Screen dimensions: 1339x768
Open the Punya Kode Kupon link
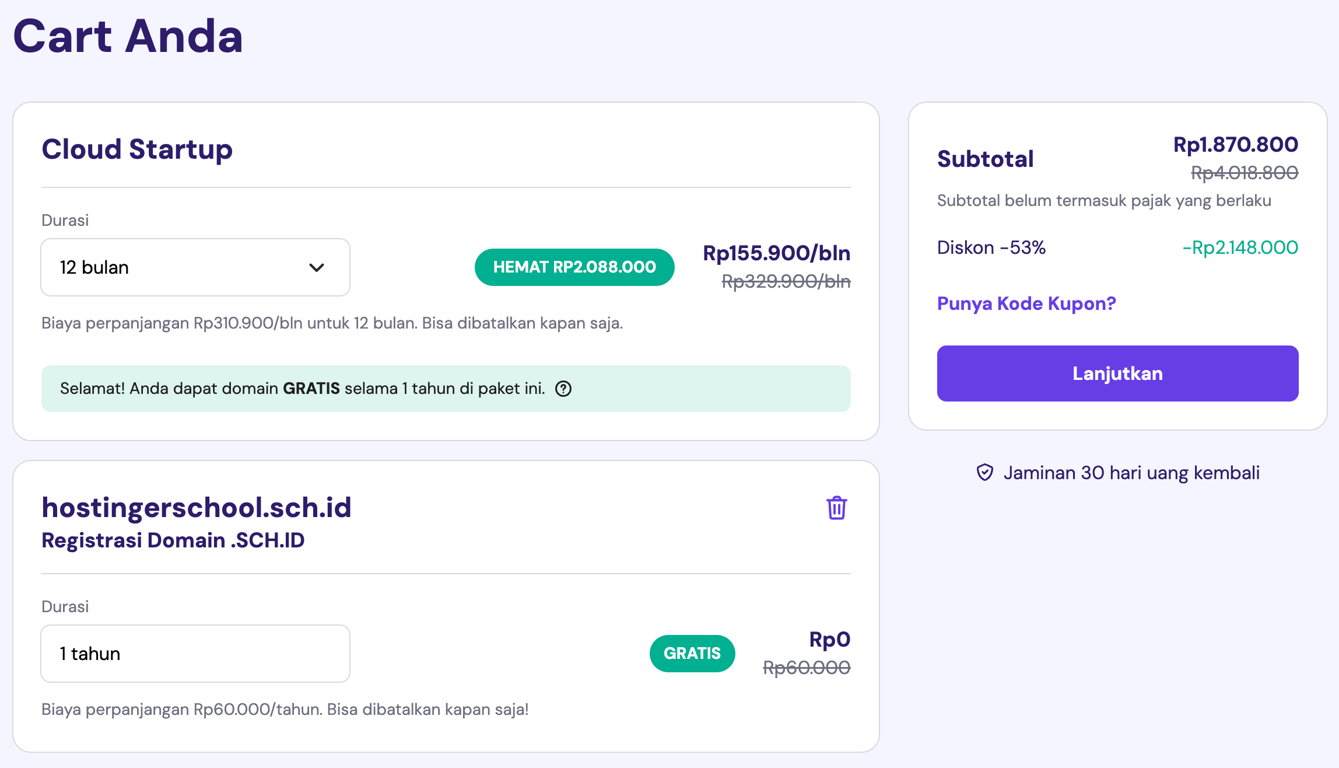pyautogui.click(x=1026, y=303)
